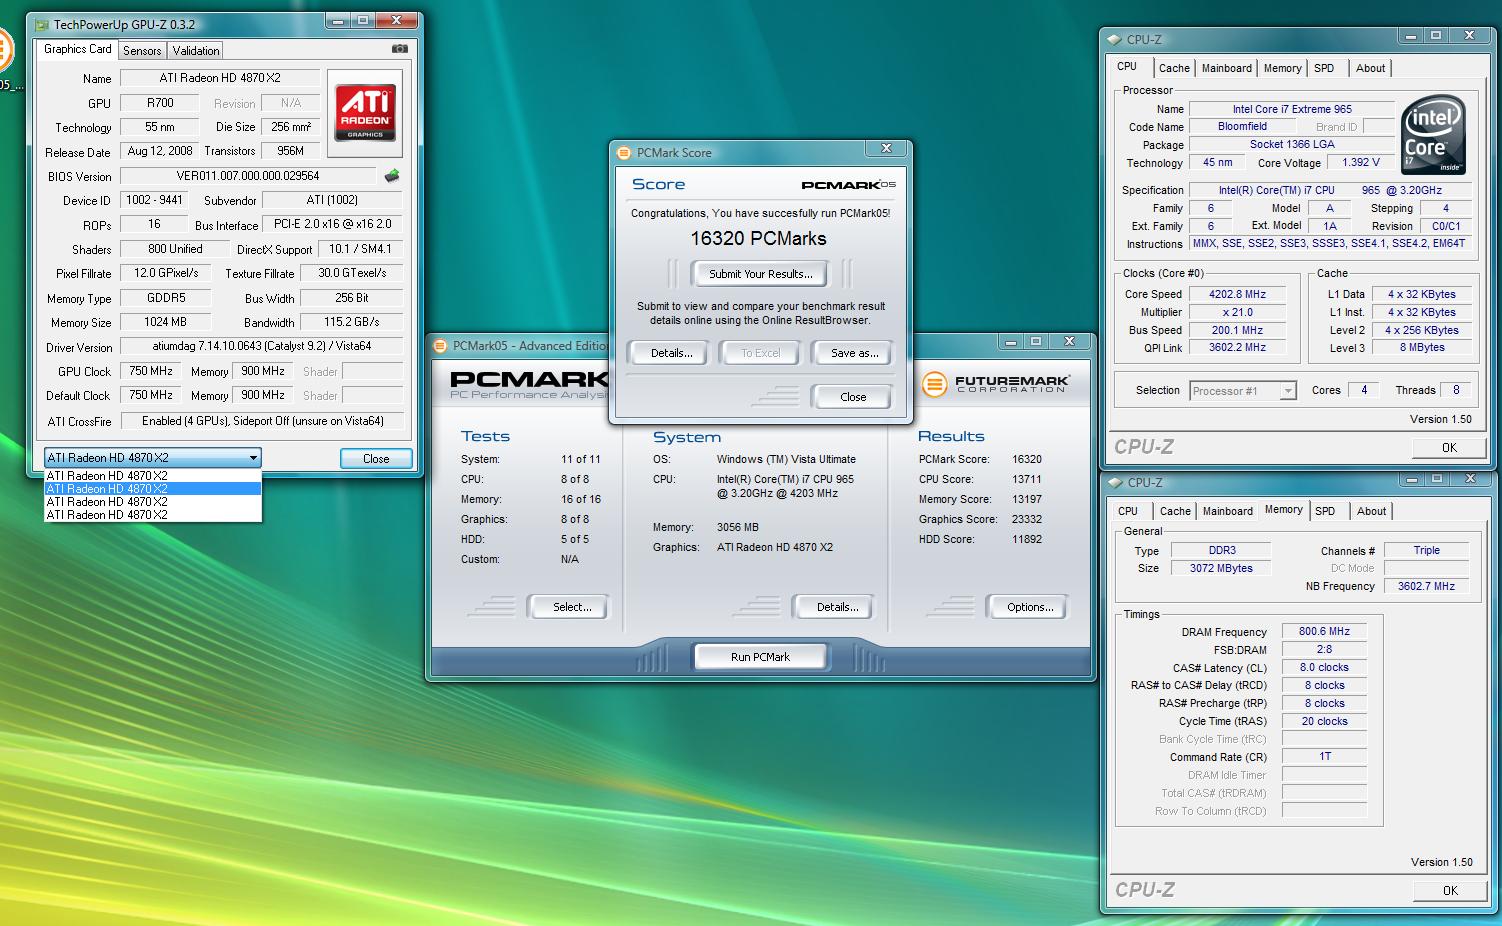1502x926 pixels.
Task: Click the BIOS save chip icon
Action: pos(391,176)
